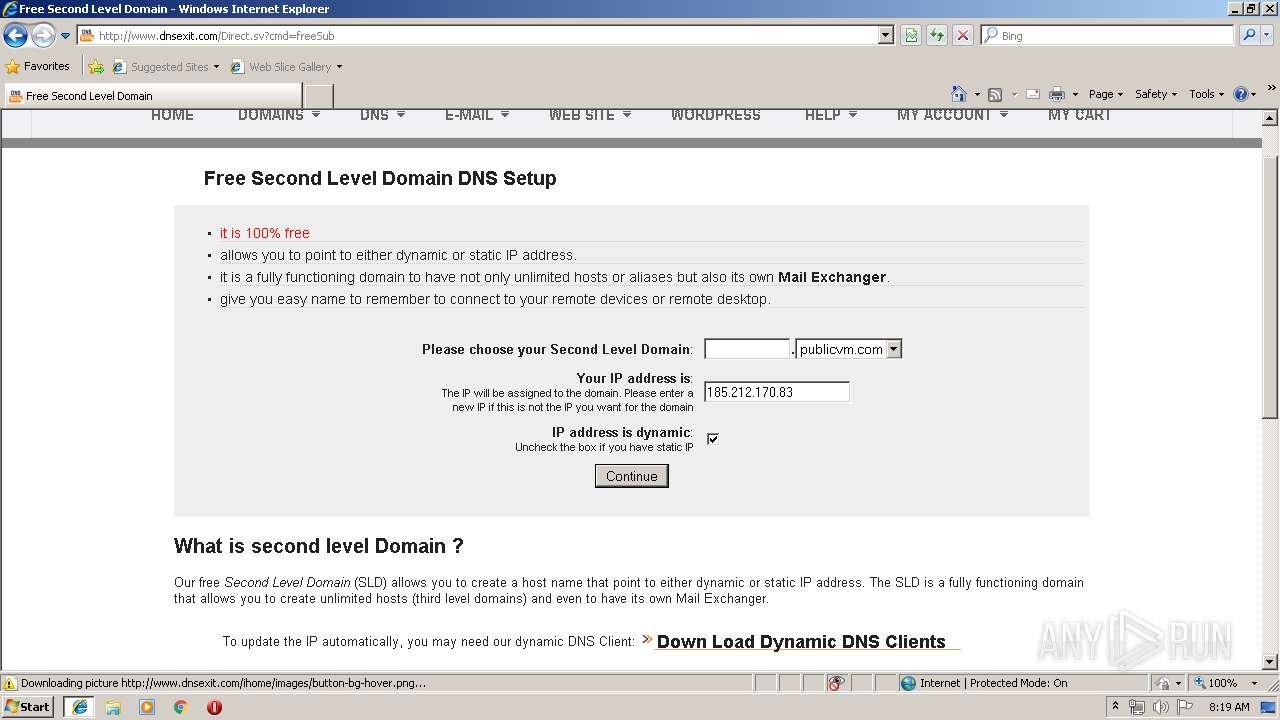
Task: Expand the MY ACCOUNT navigation menu
Action: tap(952, 115)
